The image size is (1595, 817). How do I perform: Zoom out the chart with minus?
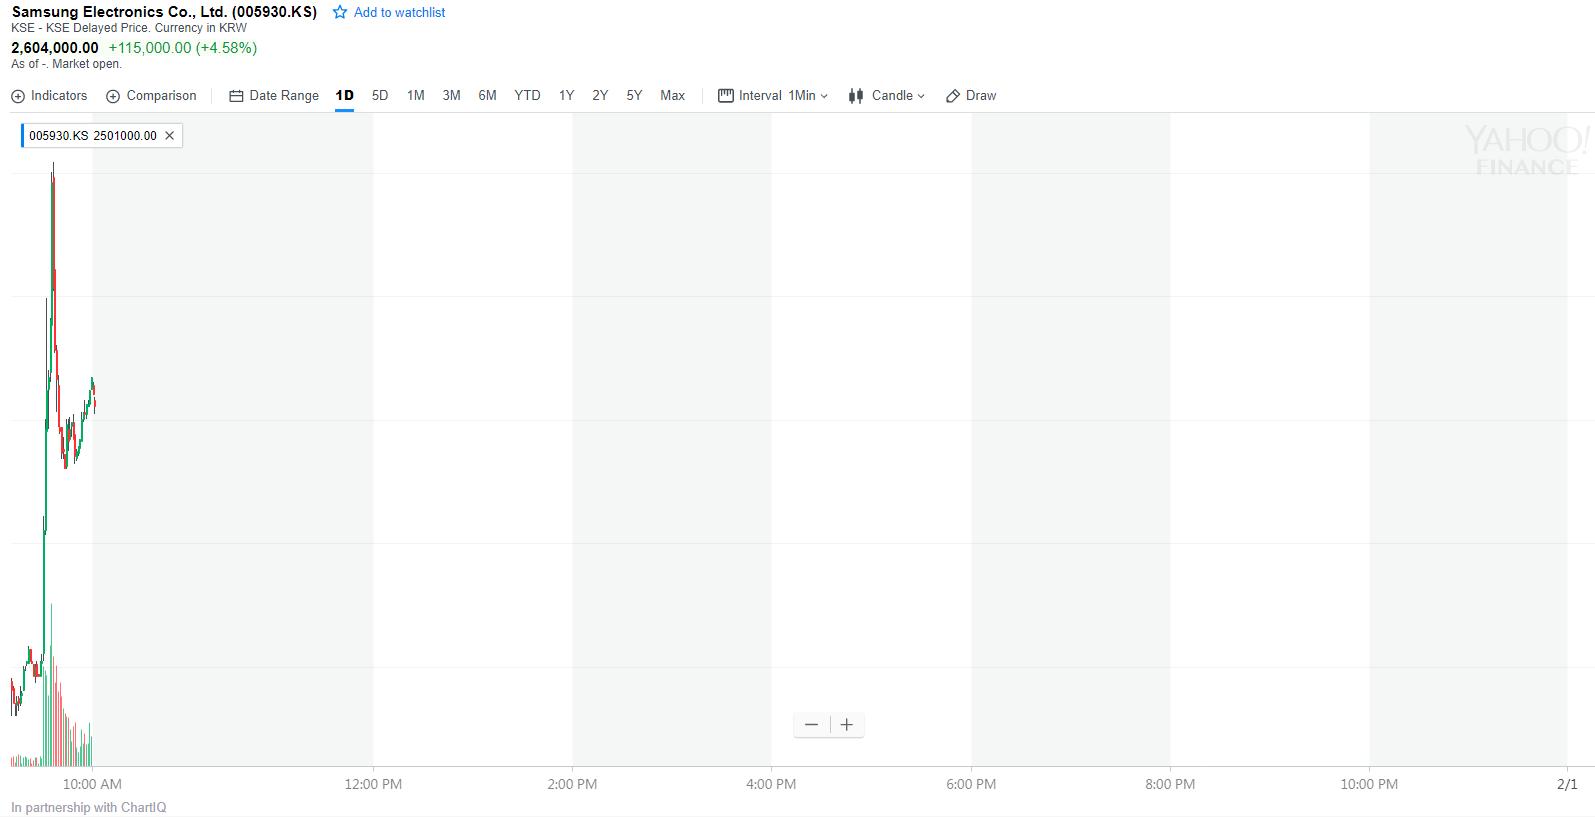pos(811,725)
